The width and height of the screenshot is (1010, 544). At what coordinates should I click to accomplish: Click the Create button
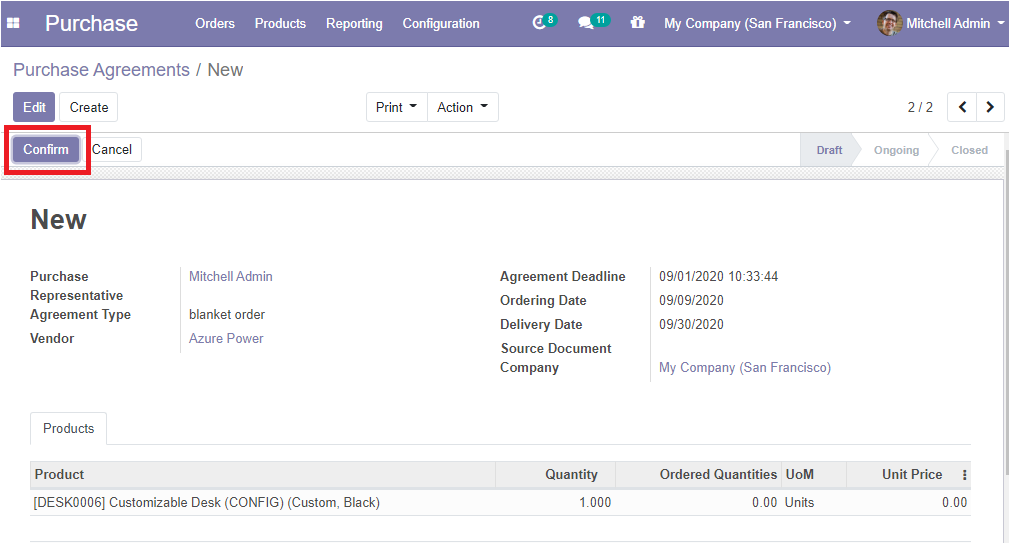(89, 107)
